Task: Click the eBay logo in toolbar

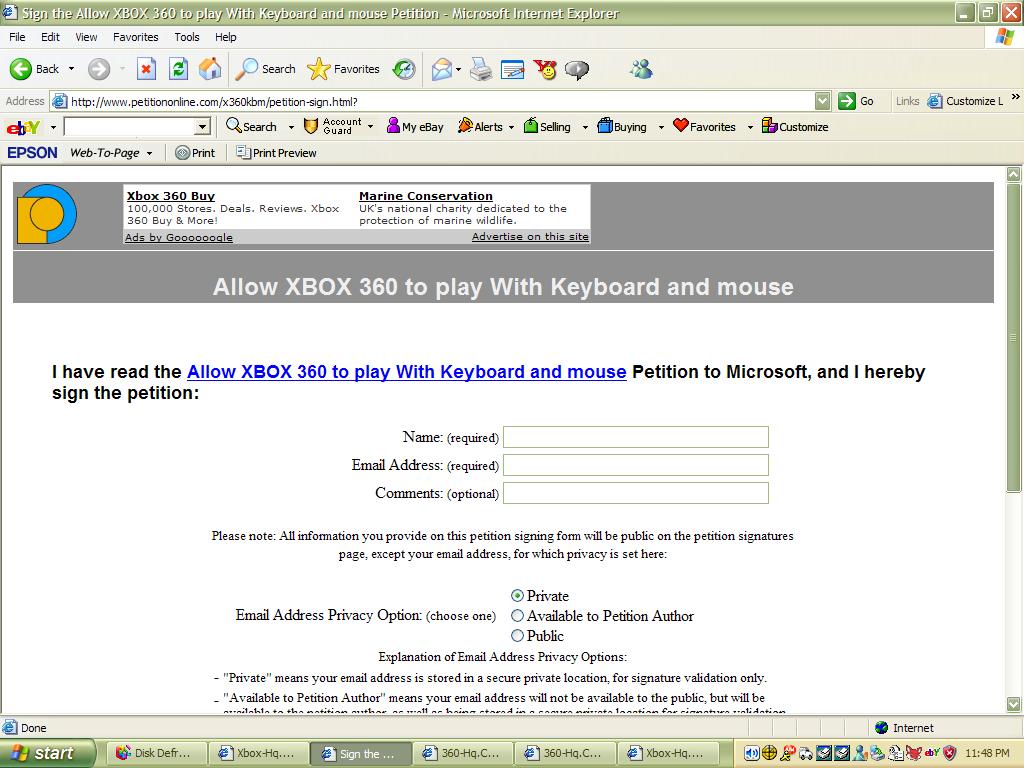Action: (x=23, y=127)
